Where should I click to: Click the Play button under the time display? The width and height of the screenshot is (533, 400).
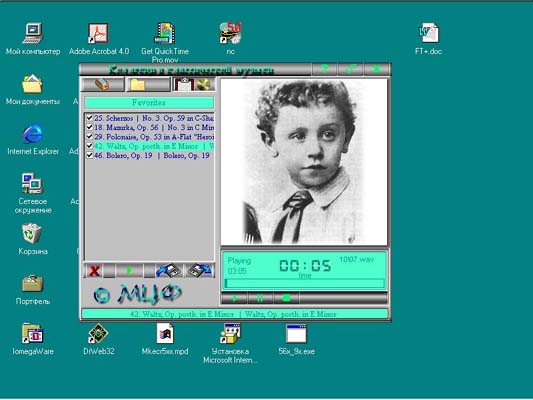click(x=235, y=298)
